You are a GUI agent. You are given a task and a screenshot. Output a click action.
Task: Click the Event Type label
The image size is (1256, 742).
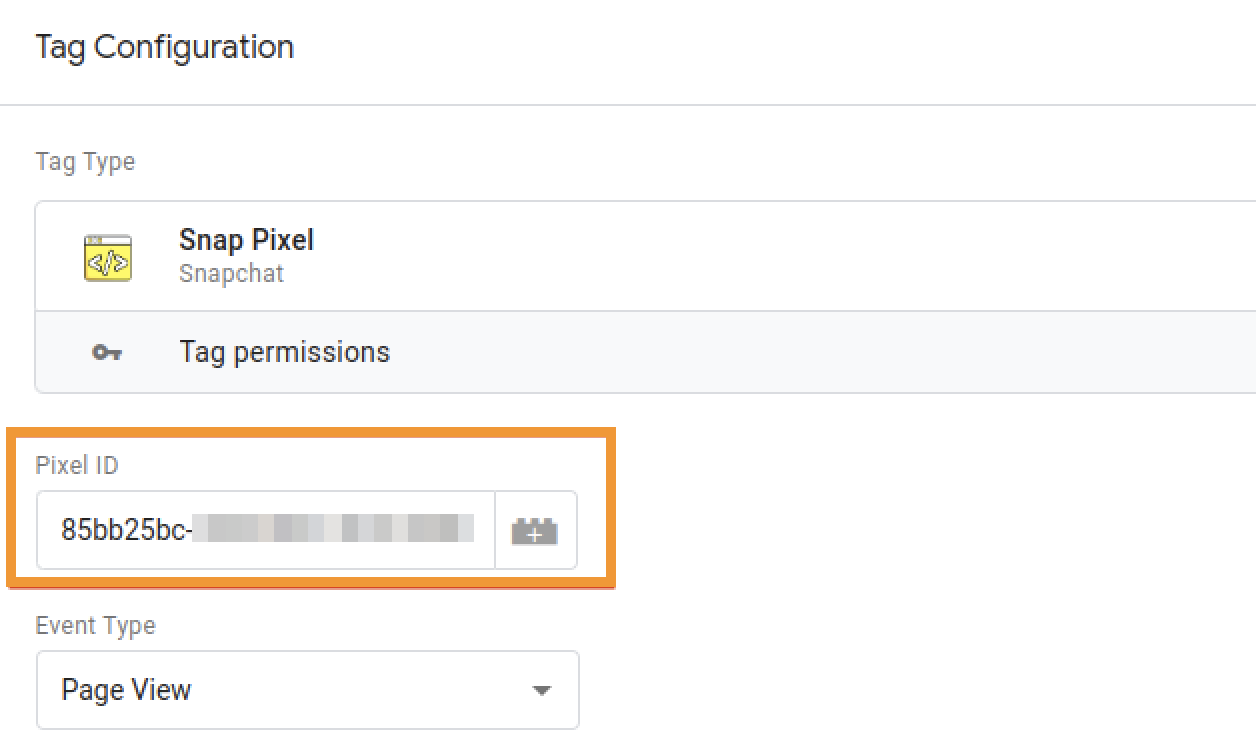[x=95, y=626]
